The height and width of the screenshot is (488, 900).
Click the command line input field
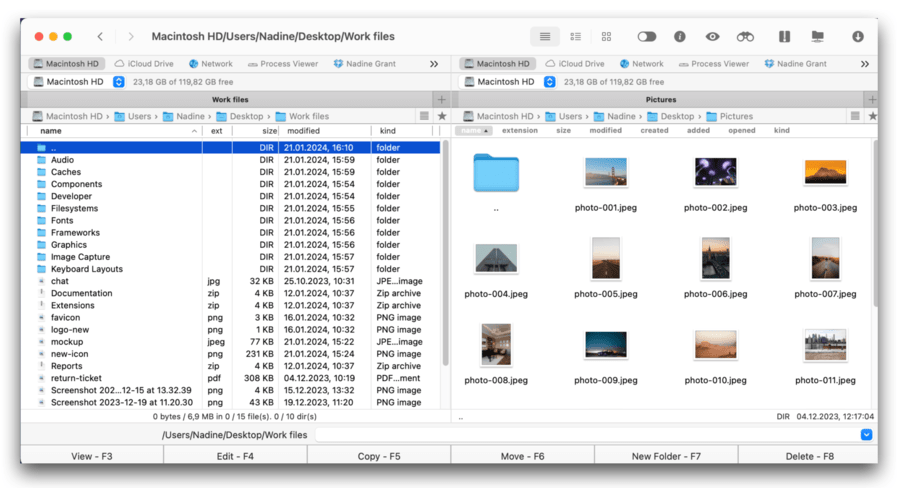click(x=587, y=435)
